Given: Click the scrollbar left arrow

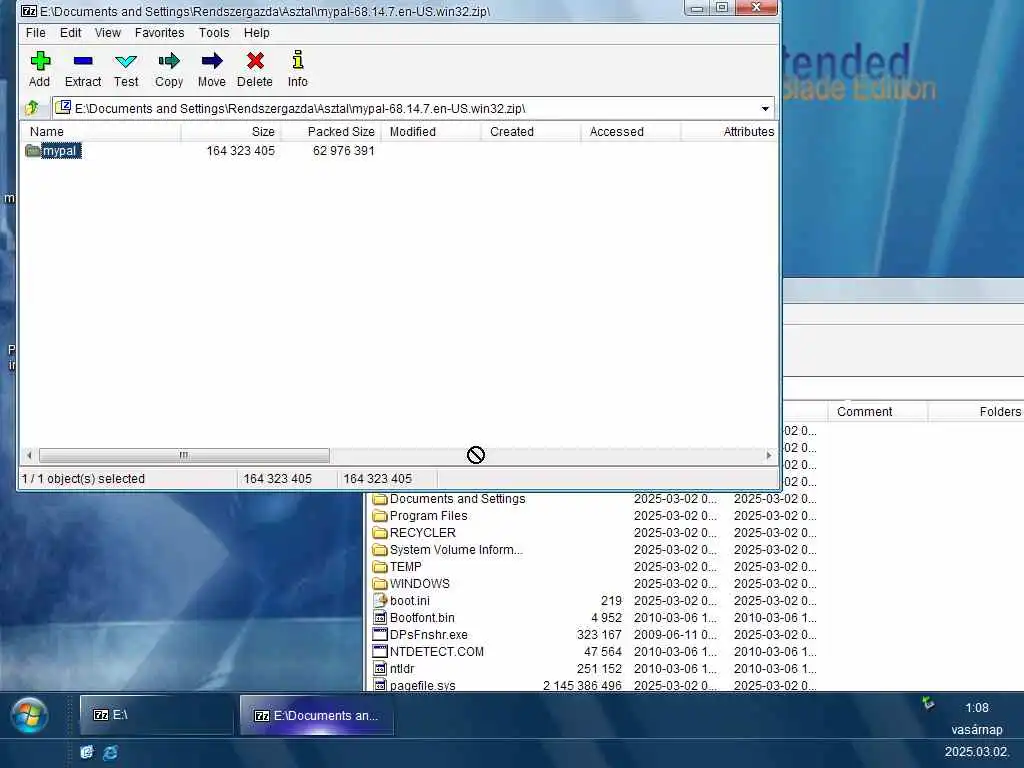Looking at the screenshot, I should (29, 455).
